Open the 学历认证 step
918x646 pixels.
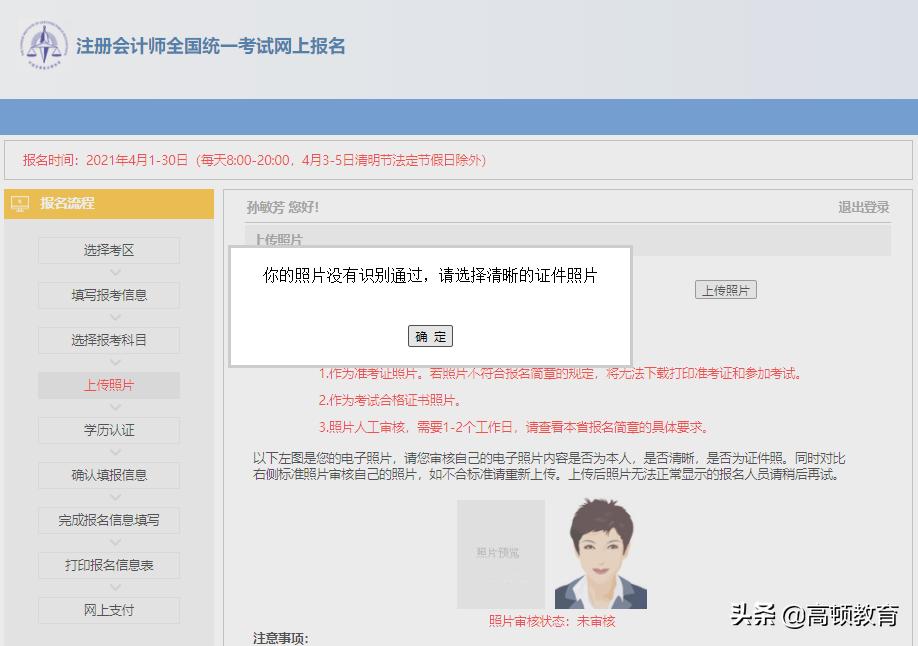click(109, 430)
